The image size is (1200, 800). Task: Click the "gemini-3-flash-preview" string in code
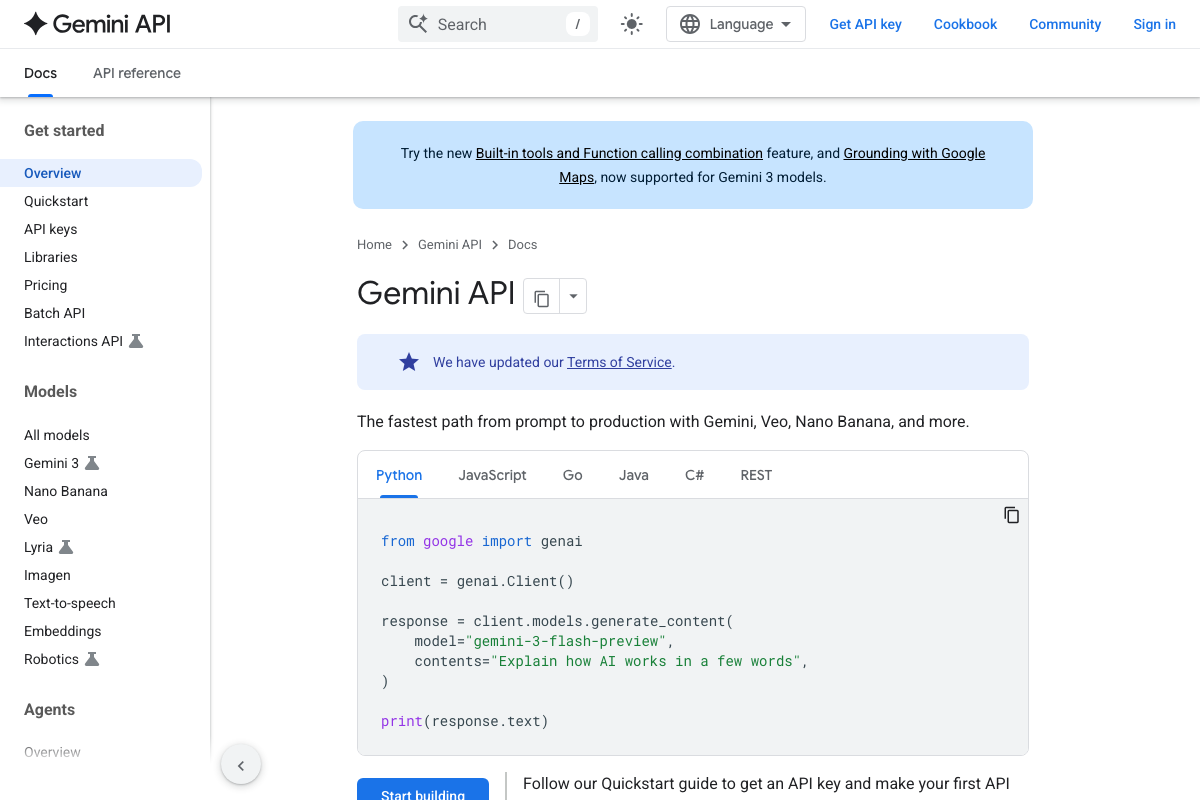pyautogui.click(x=564, y=641)
